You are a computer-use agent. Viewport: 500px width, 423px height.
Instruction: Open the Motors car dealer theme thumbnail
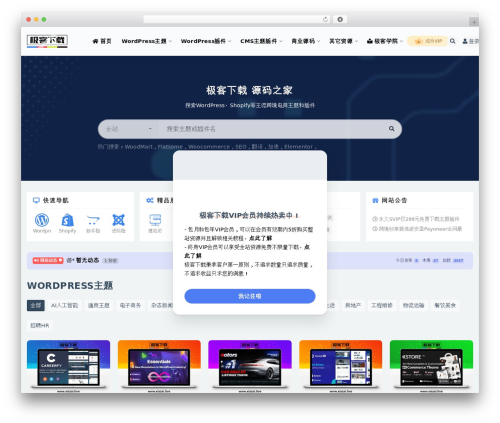[250, 366]
